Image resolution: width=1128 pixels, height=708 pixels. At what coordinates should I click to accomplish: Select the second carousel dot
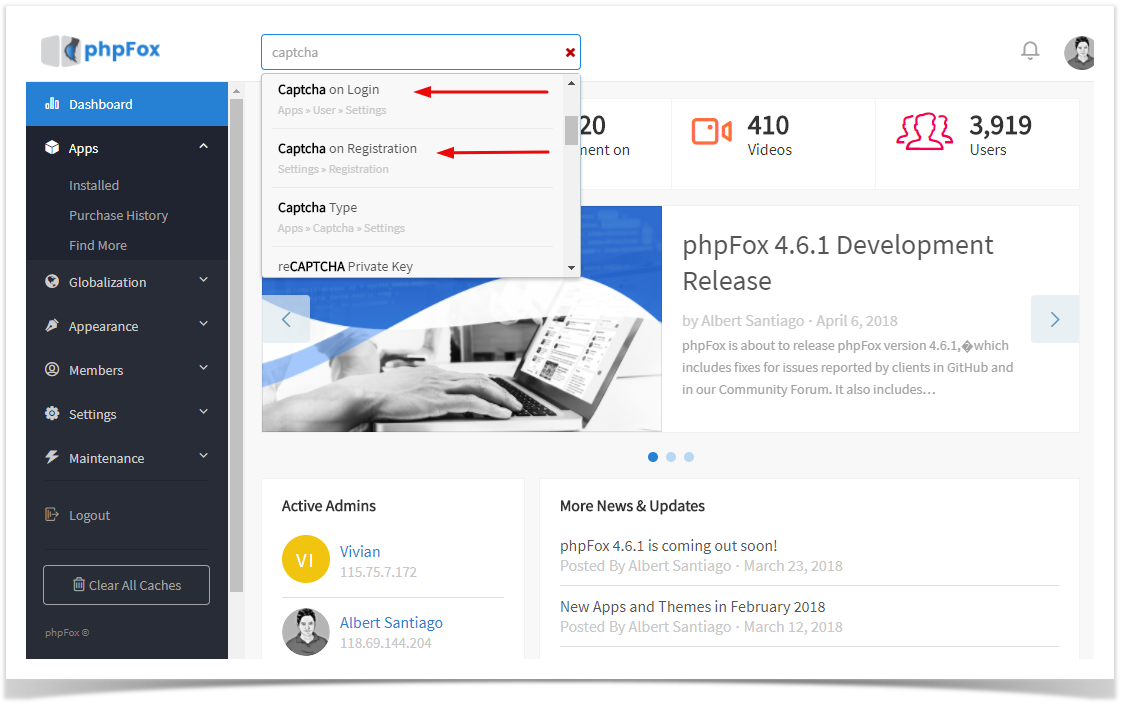coord(670,457)
